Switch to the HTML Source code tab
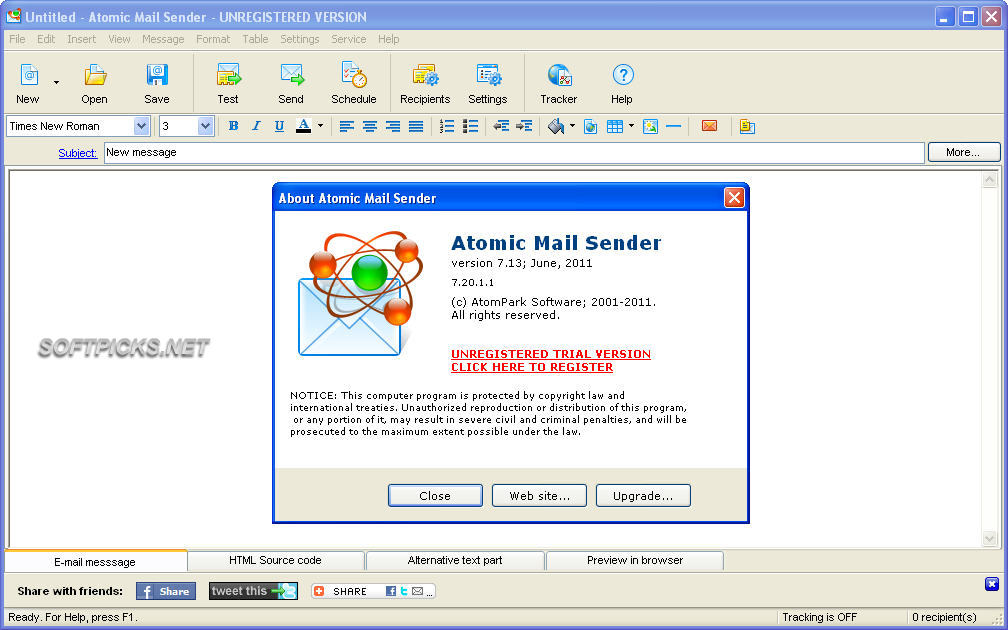This screenshot has height=630, width=1008. tap(275, 561)
